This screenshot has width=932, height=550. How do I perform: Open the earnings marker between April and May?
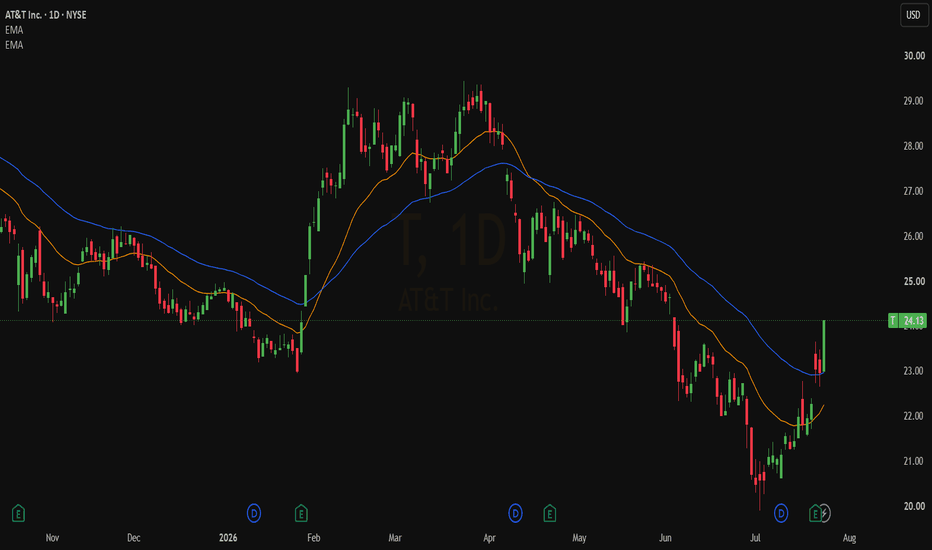tap(550, 513)
